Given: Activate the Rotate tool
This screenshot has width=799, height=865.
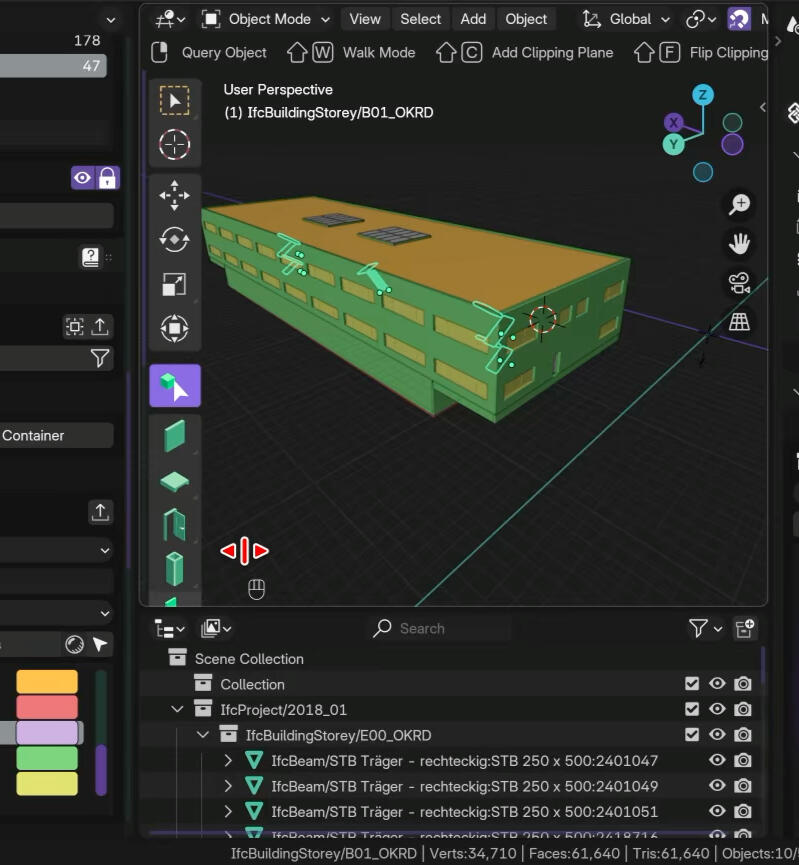Looking at the screenshot, I should point(175,240).
